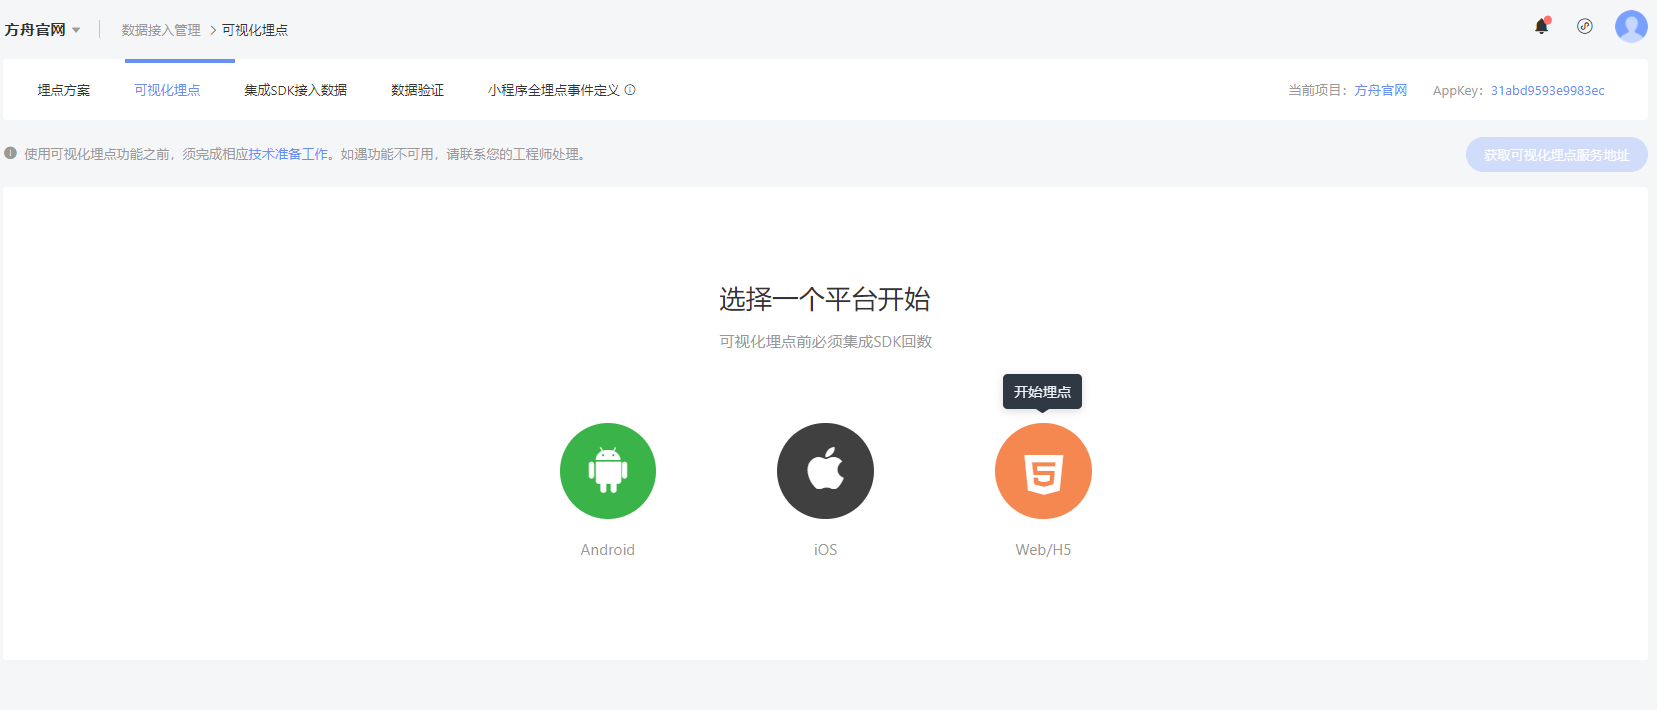Image resolution: width=1657 pixels, height=710 pixels.
Task: Select the iOS Apple platform icon
Action: (x=825, y=471)
